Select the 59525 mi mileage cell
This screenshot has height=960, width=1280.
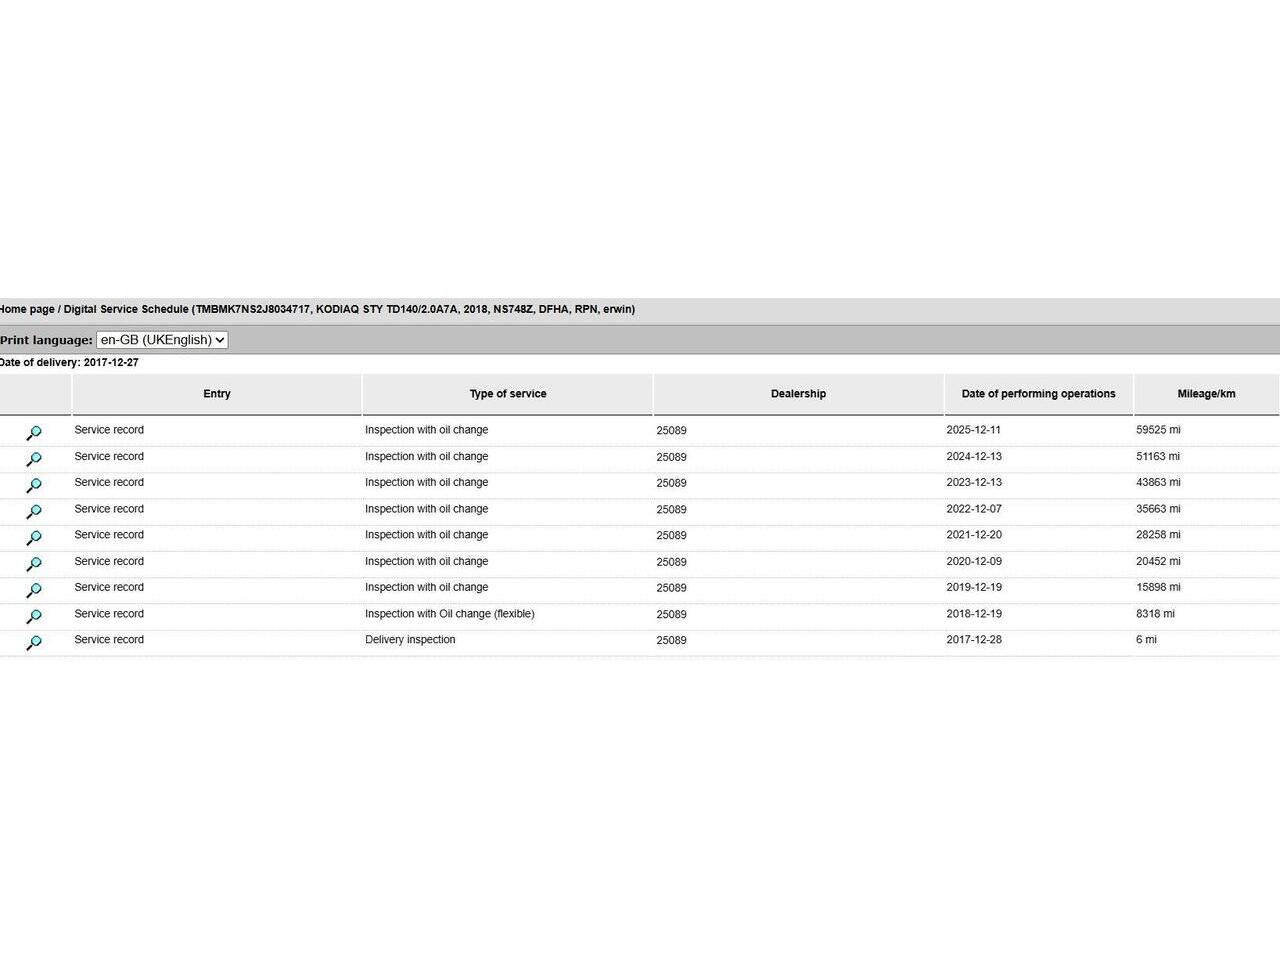(x=1158, y=430)
